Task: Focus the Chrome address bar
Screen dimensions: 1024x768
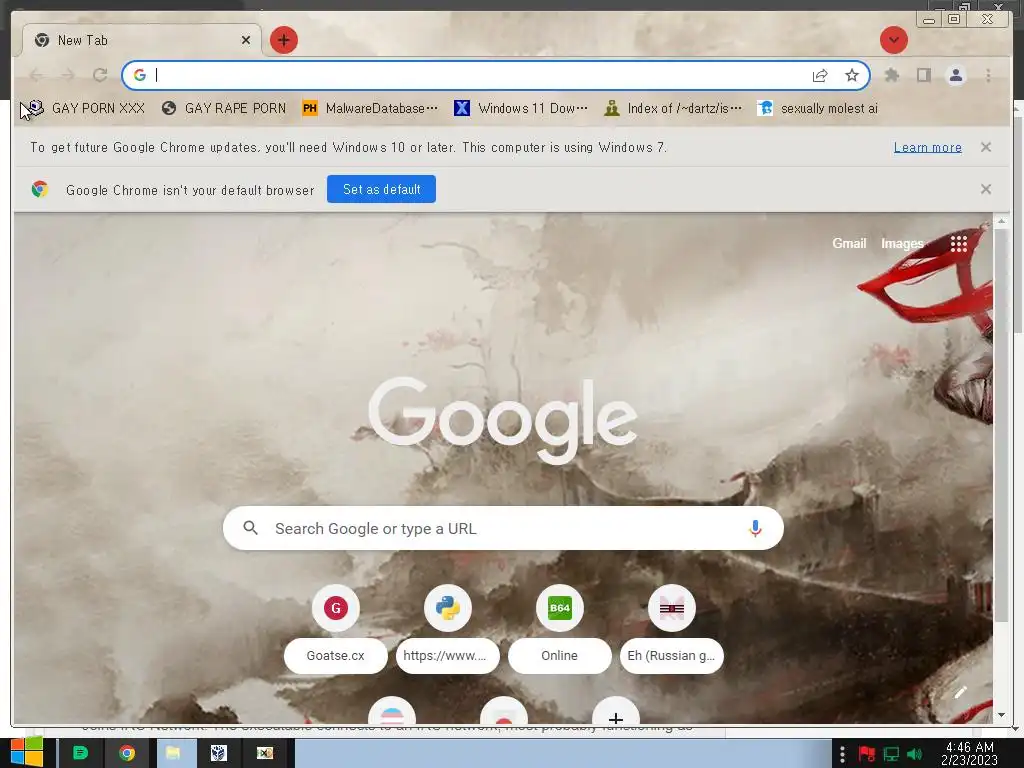Action: pos(480,75)
